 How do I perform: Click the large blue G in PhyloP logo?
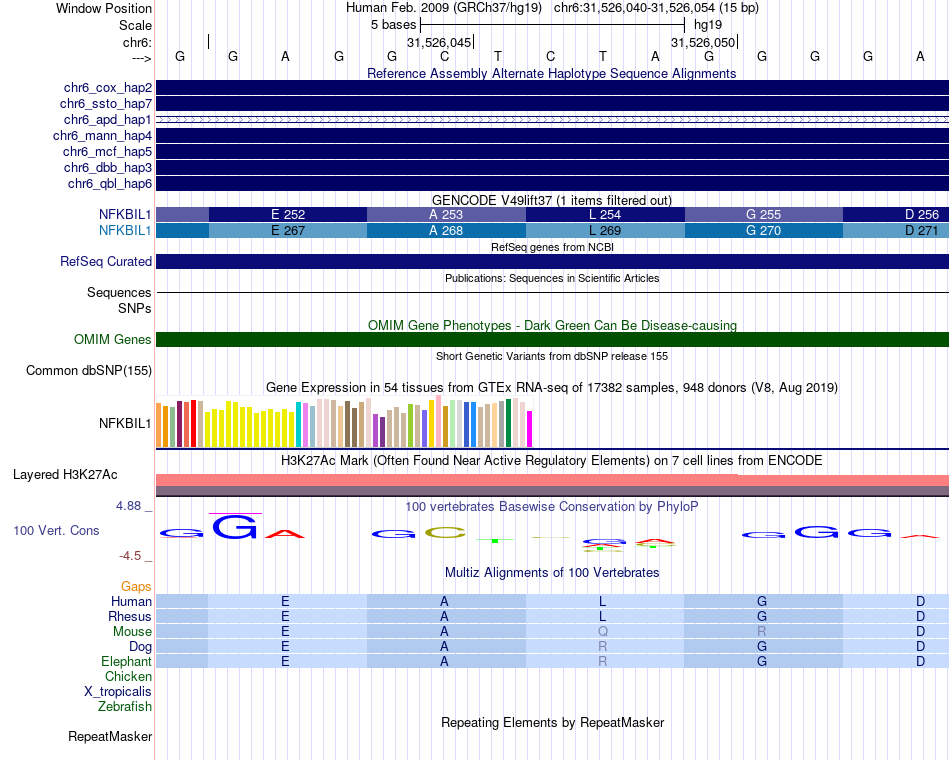235,527
